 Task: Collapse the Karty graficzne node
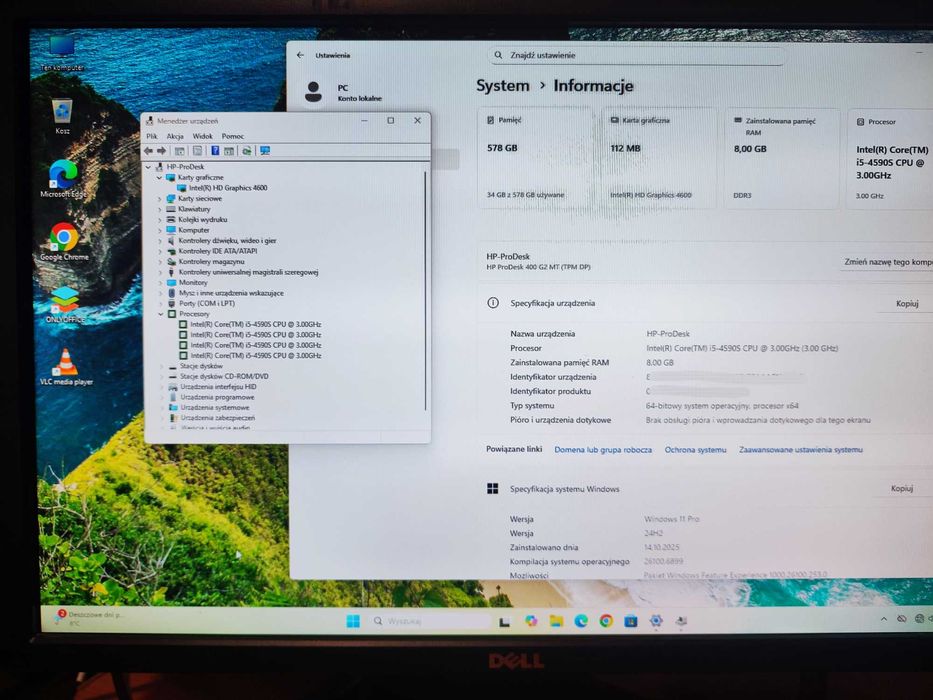click(x=159, y=177)
